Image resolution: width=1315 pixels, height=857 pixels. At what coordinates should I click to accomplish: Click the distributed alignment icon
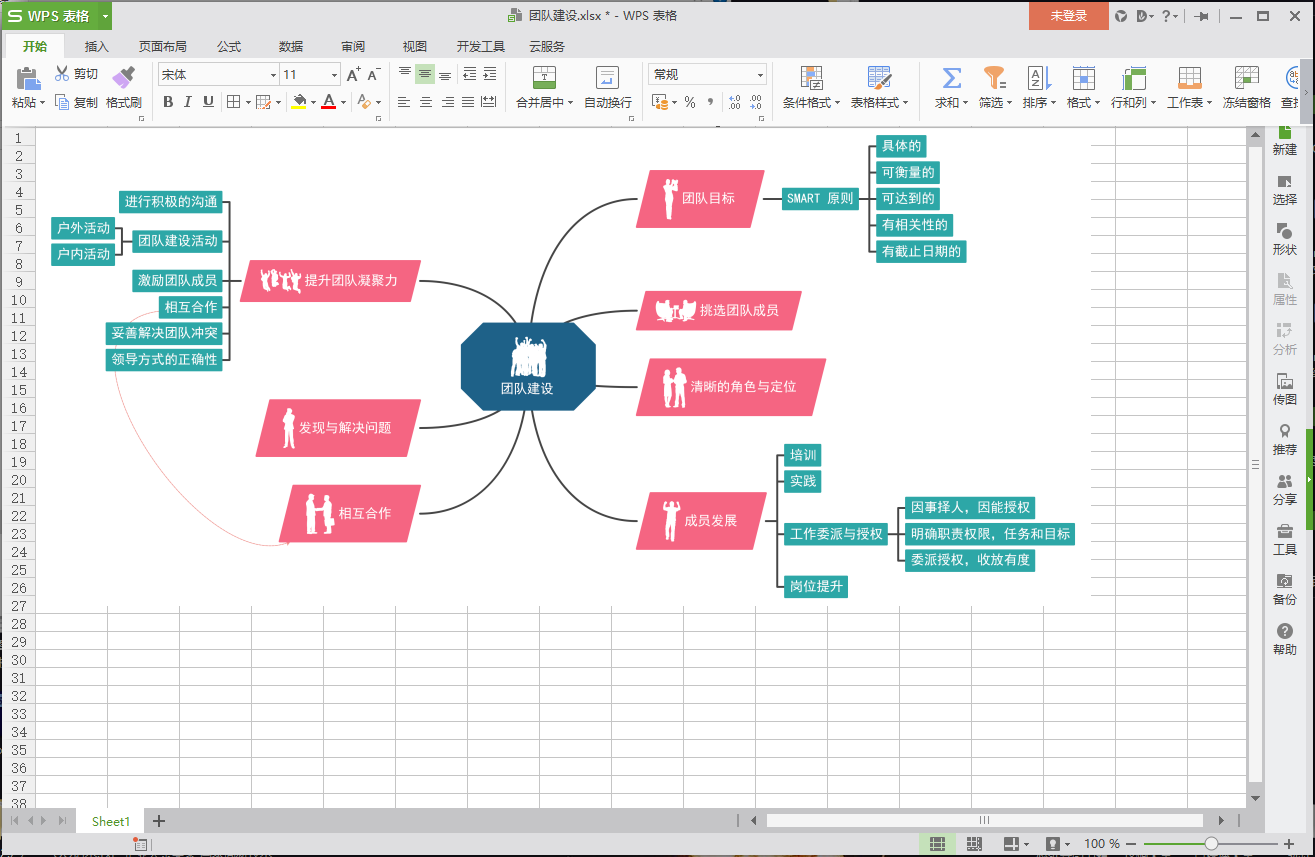(489, 102)
